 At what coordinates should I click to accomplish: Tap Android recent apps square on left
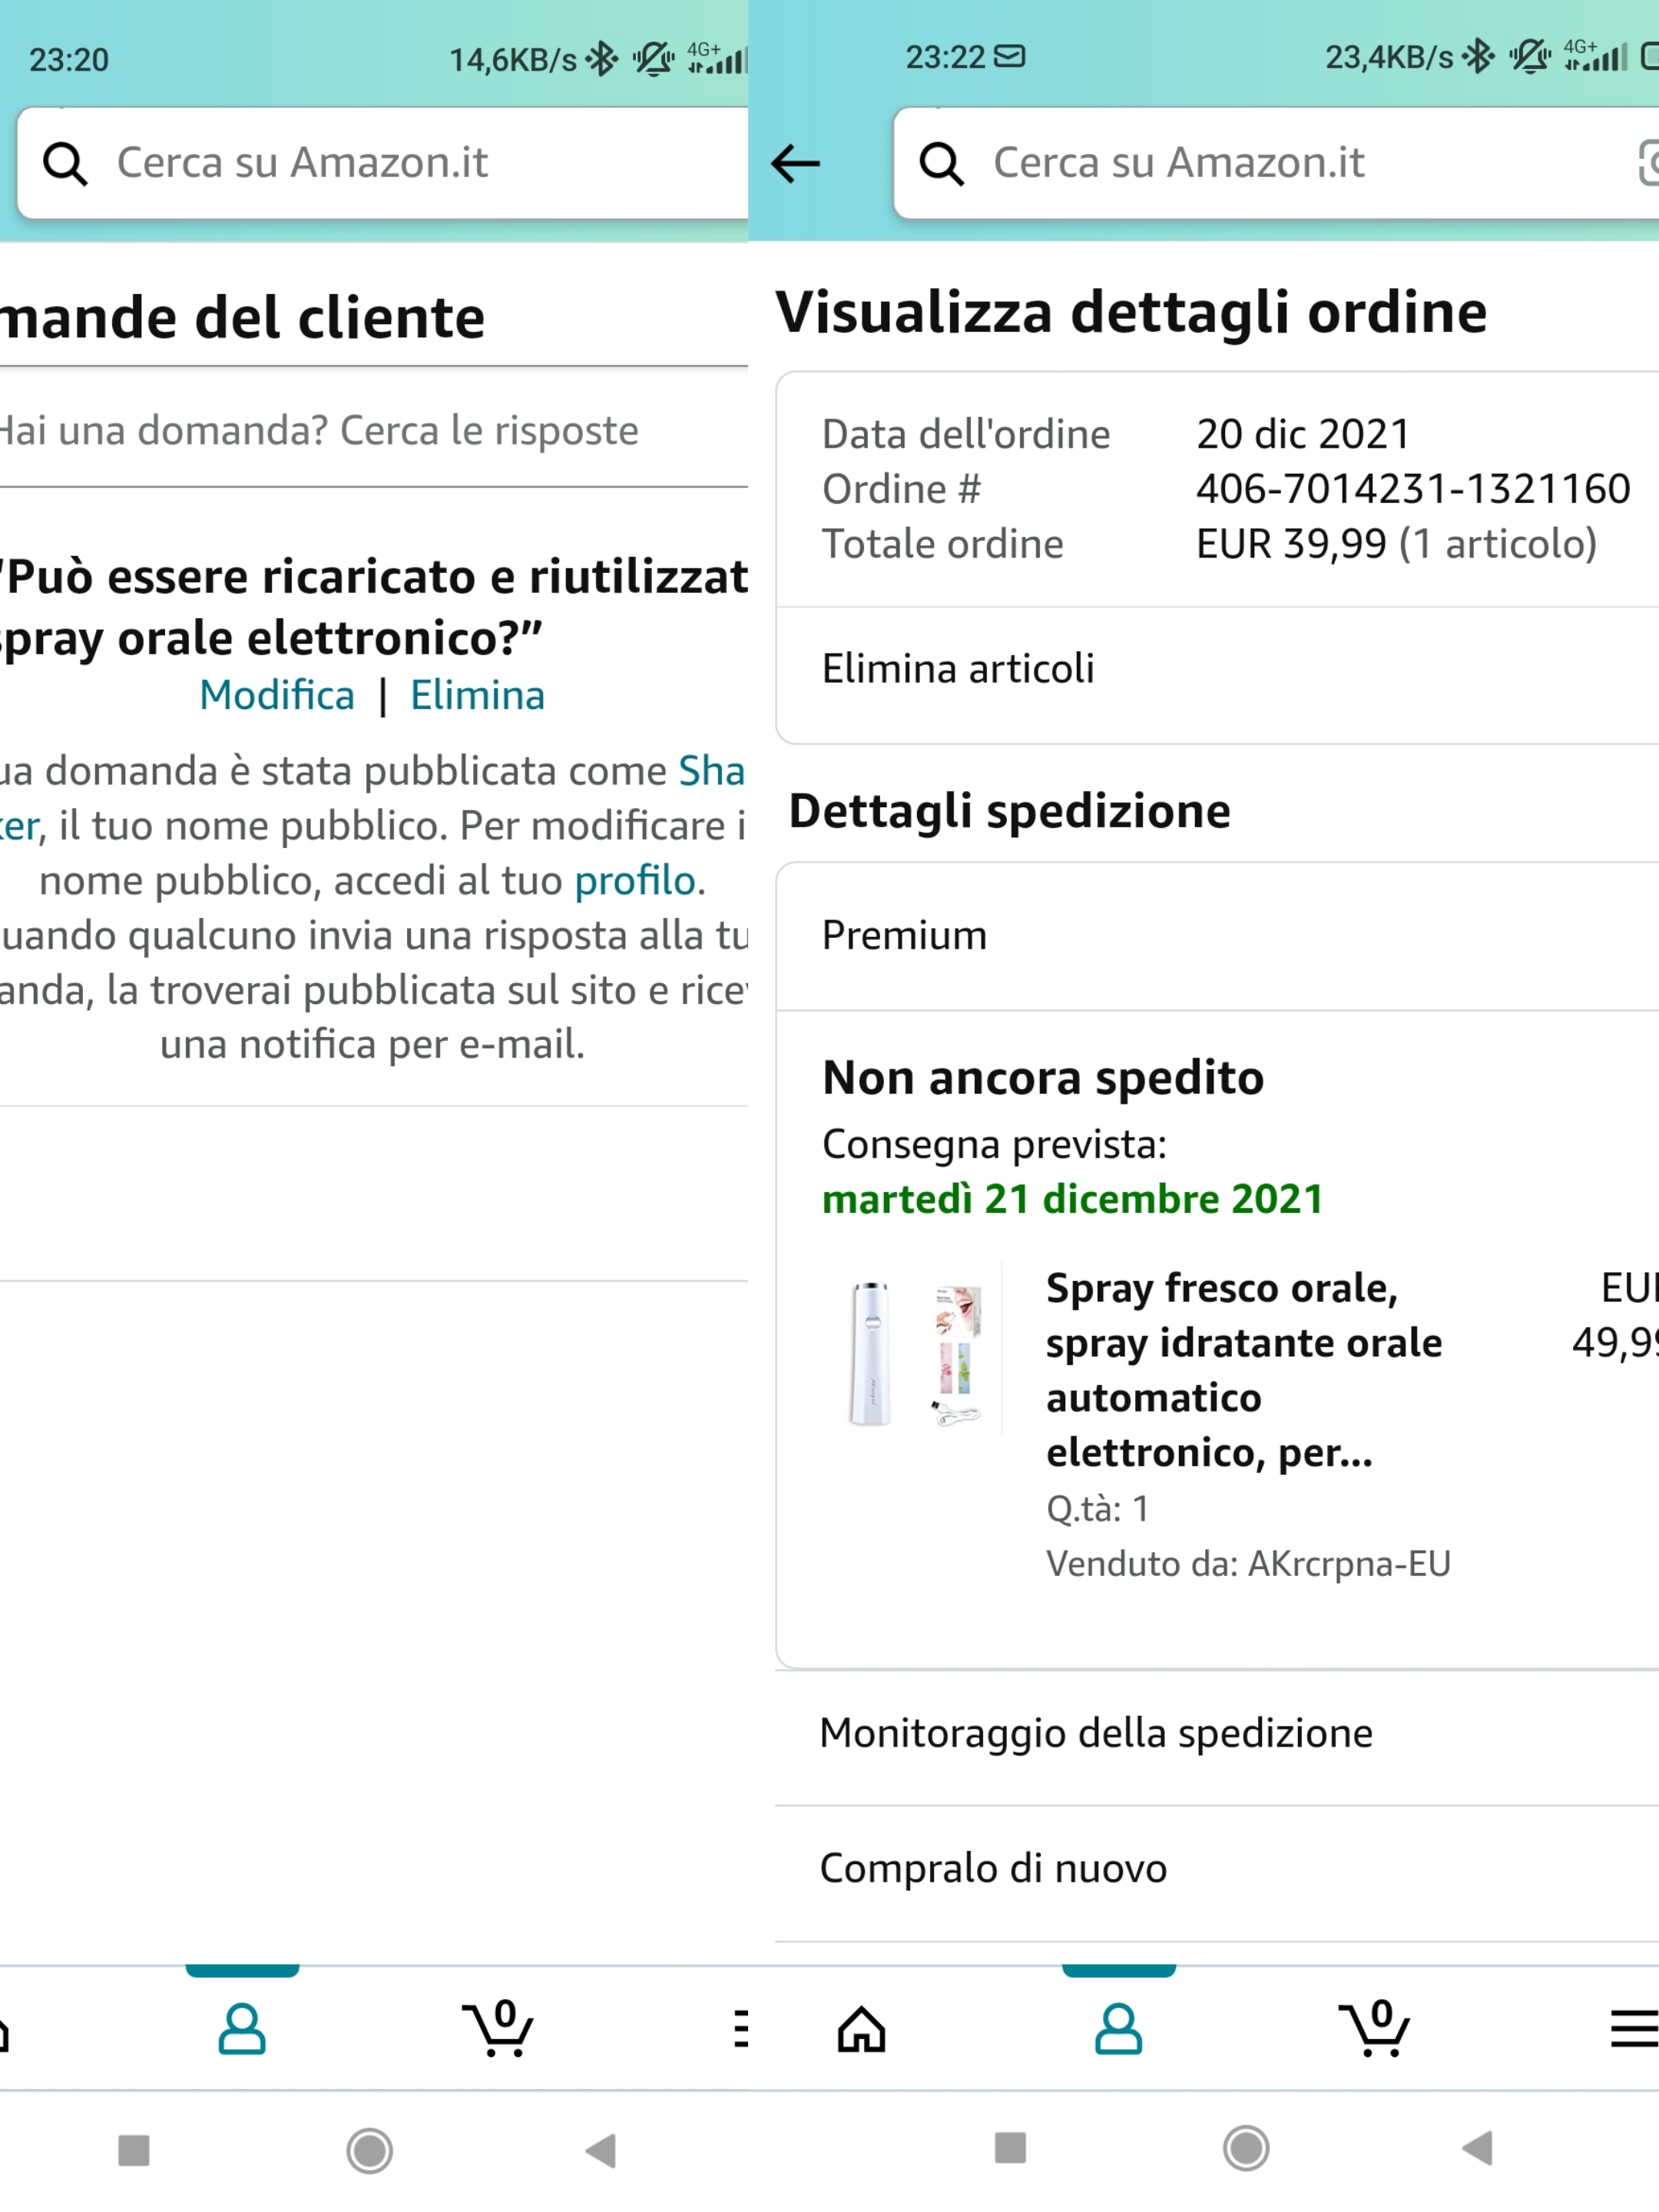pos(133,2149)
